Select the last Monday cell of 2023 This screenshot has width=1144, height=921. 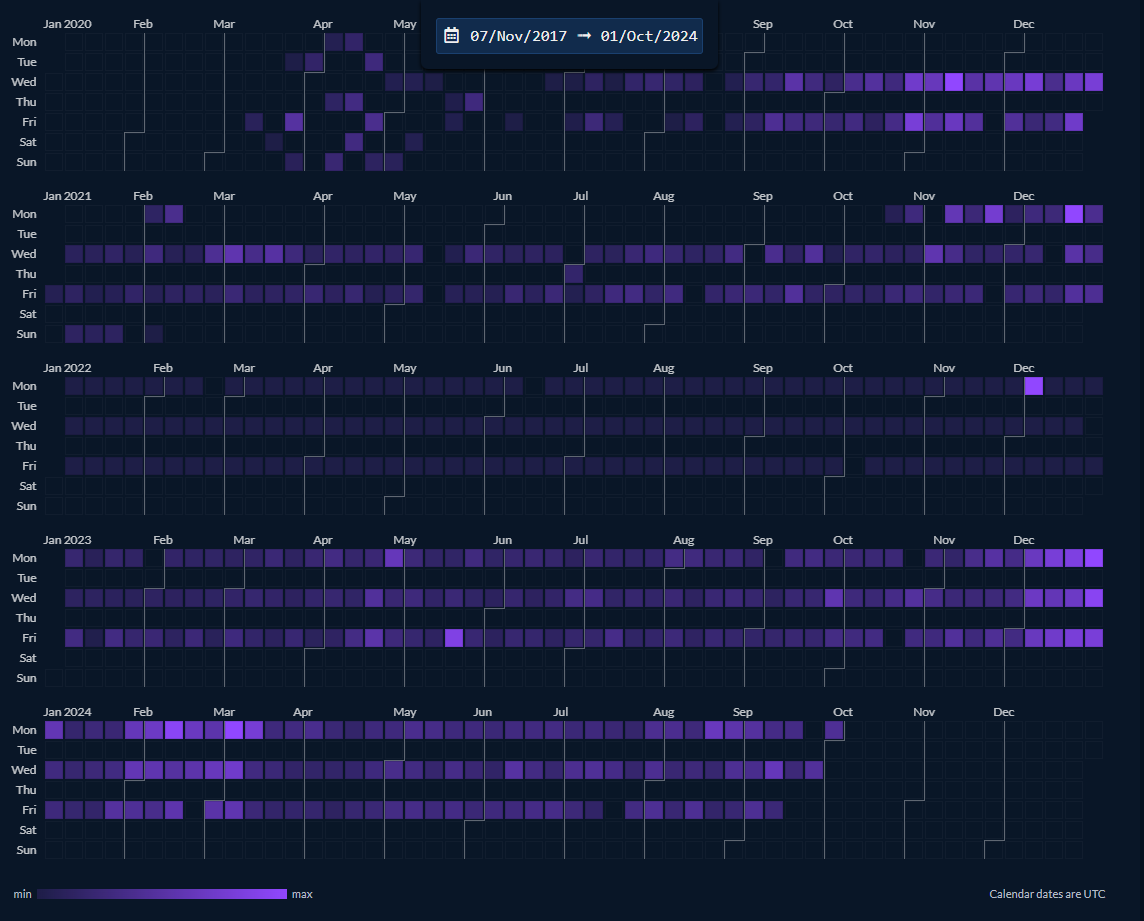tap(1094, 558)
